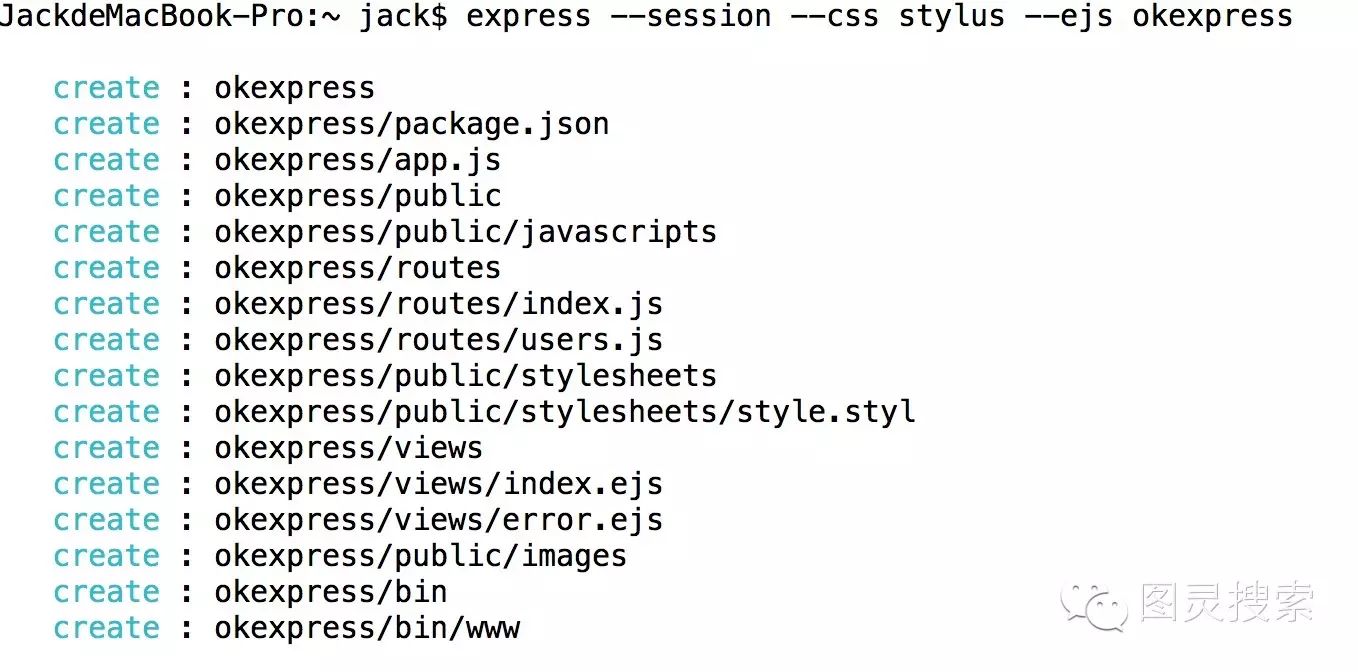Click the okexpress/routes directory line
1358x672 pixels.
click(277, 268)
